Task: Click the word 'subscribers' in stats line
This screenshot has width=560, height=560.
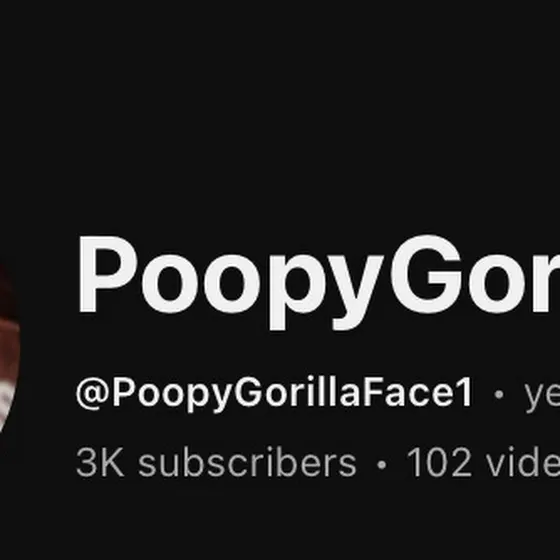Action: tap(247, 462)
